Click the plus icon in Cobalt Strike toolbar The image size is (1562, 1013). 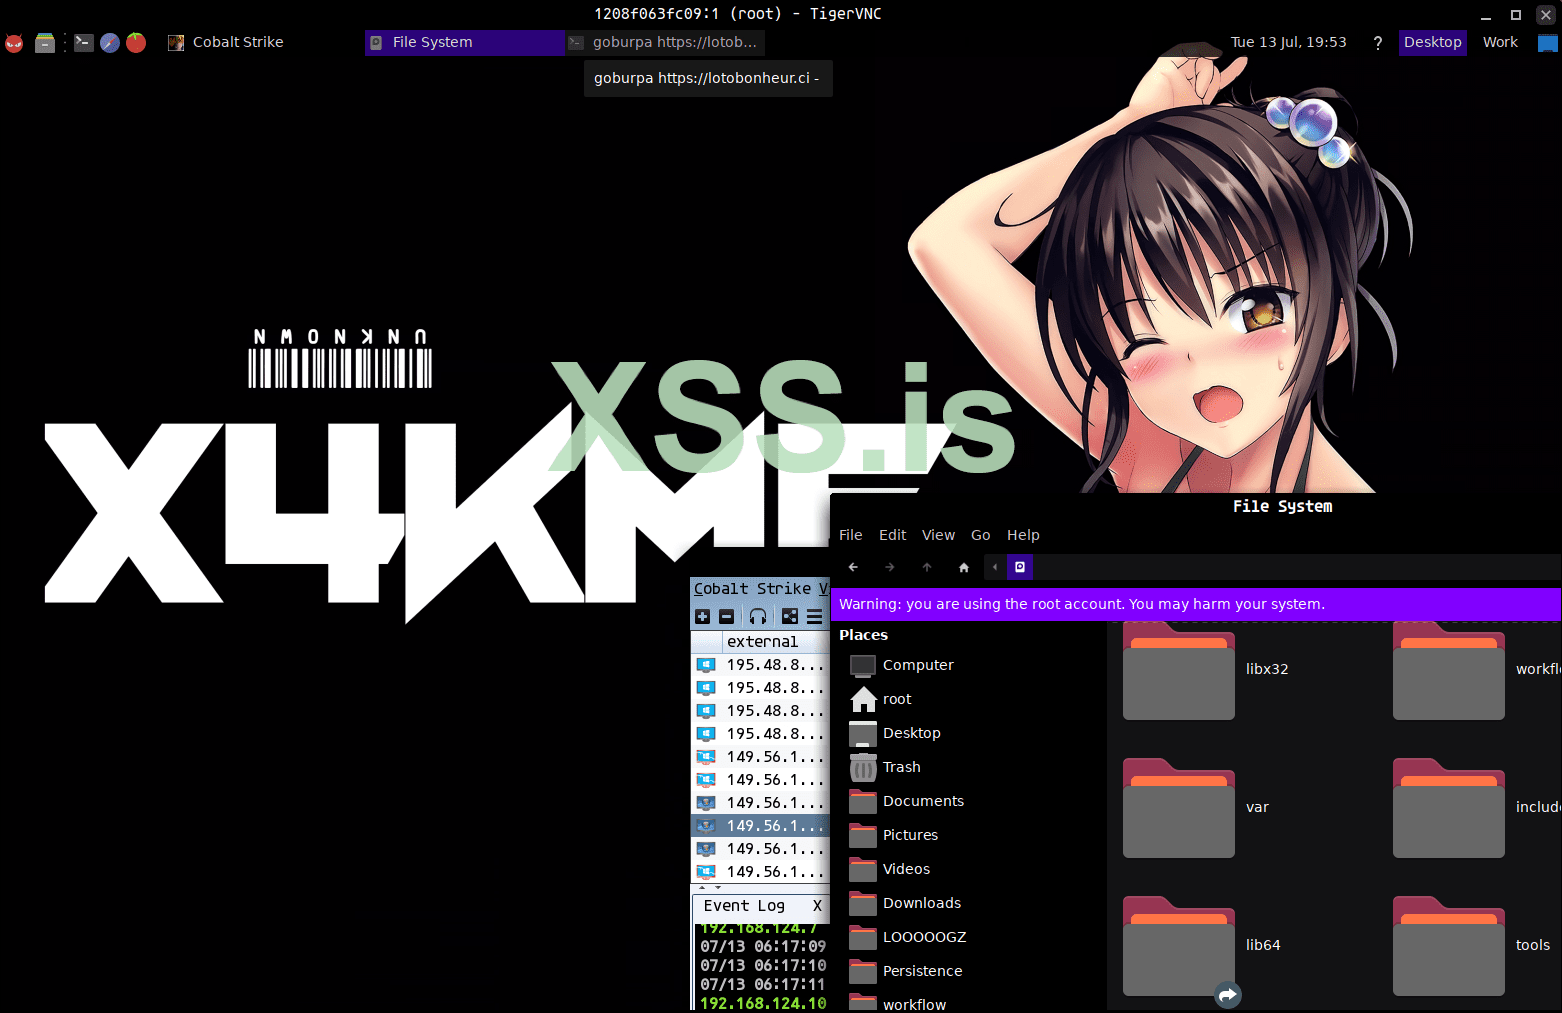[x=702, y=617]
